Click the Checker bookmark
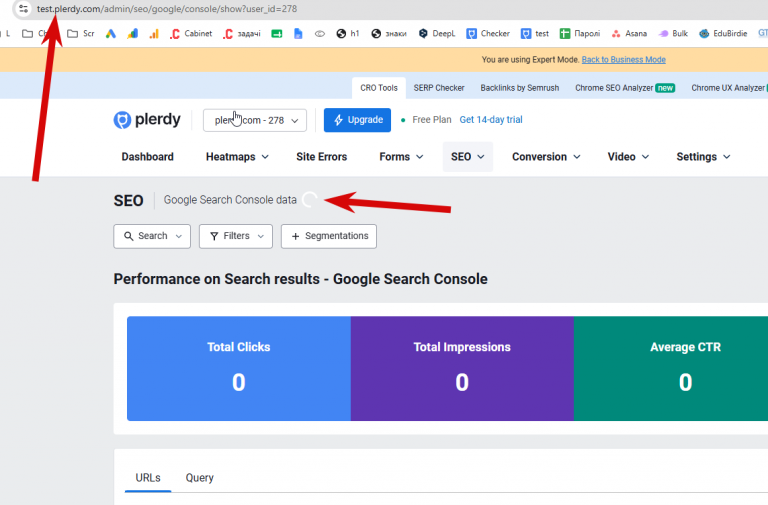 pos(488,33)
